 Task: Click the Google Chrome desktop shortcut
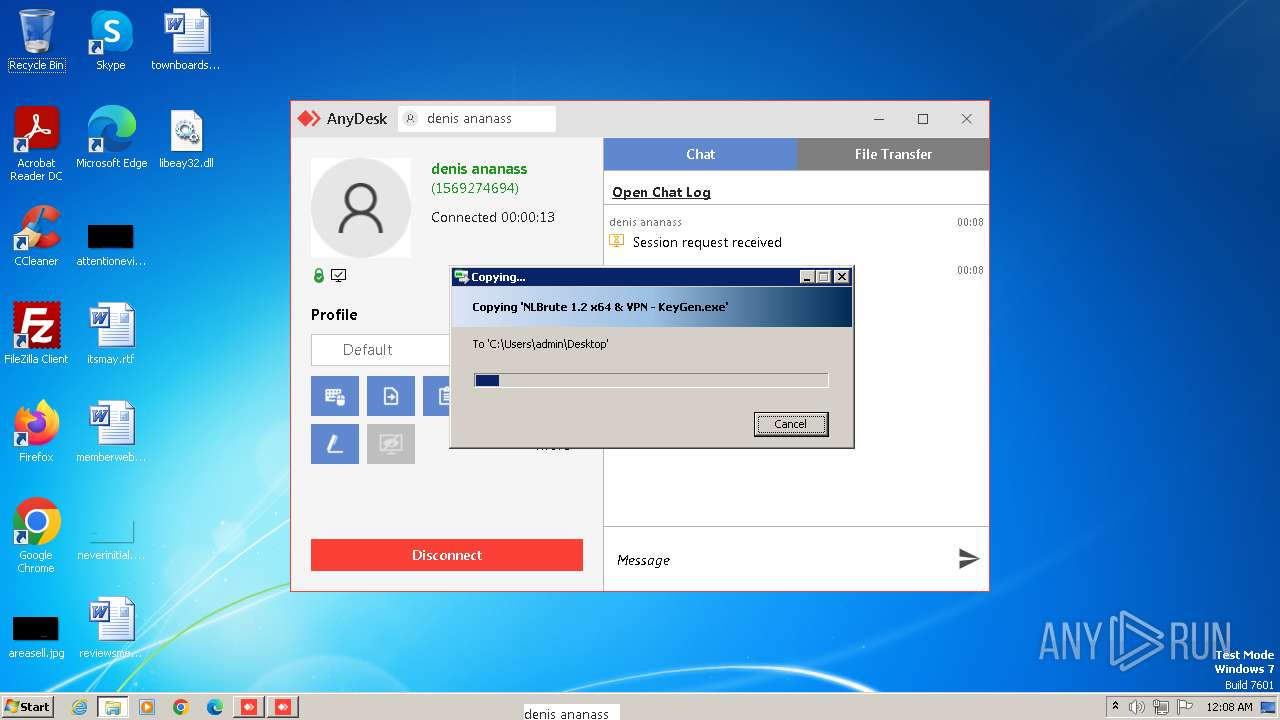point(37,536)
